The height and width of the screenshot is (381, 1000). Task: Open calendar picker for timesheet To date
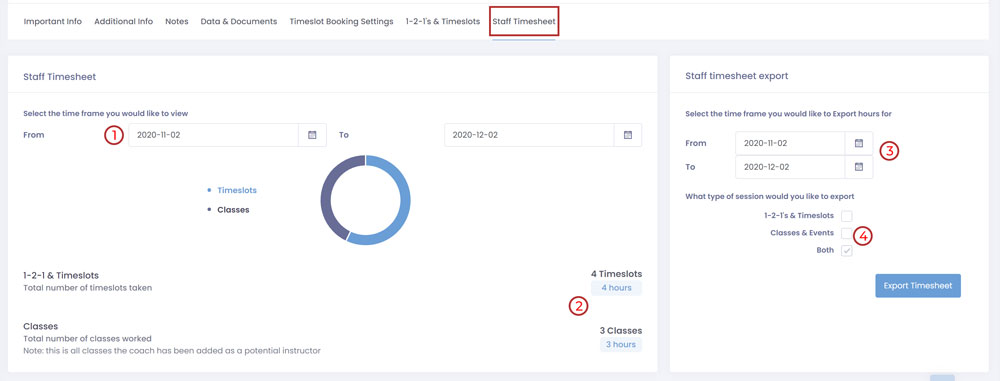(x=628, y=135)
